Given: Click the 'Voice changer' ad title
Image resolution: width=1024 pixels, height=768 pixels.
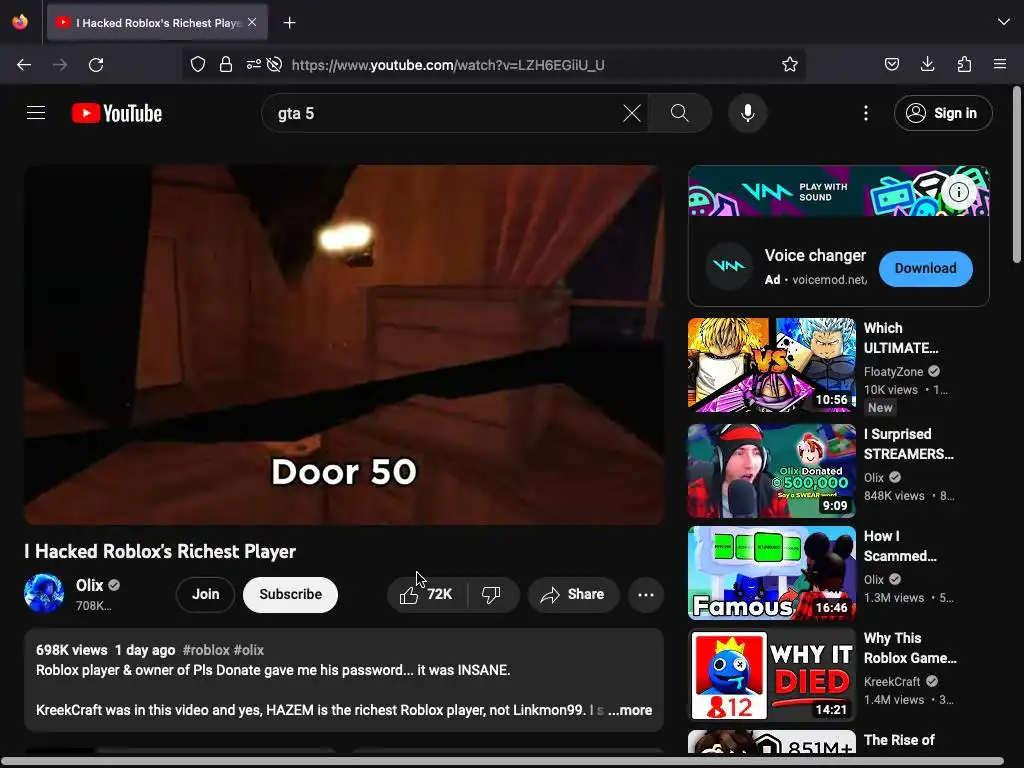Looking at the screenshot, I should pyautogui.click(x=815, y=255).
